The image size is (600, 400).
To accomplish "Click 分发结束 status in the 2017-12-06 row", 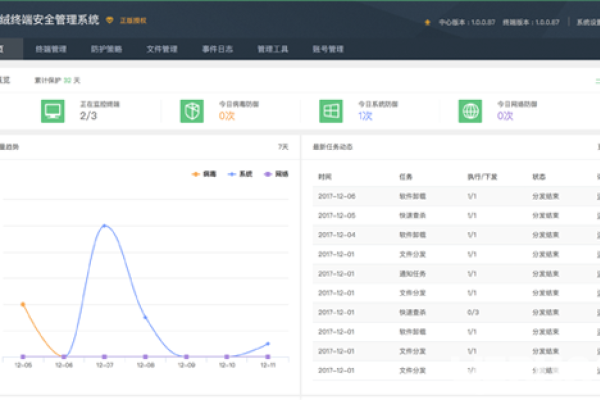I will pyautogui.click(x=546, y=196).
